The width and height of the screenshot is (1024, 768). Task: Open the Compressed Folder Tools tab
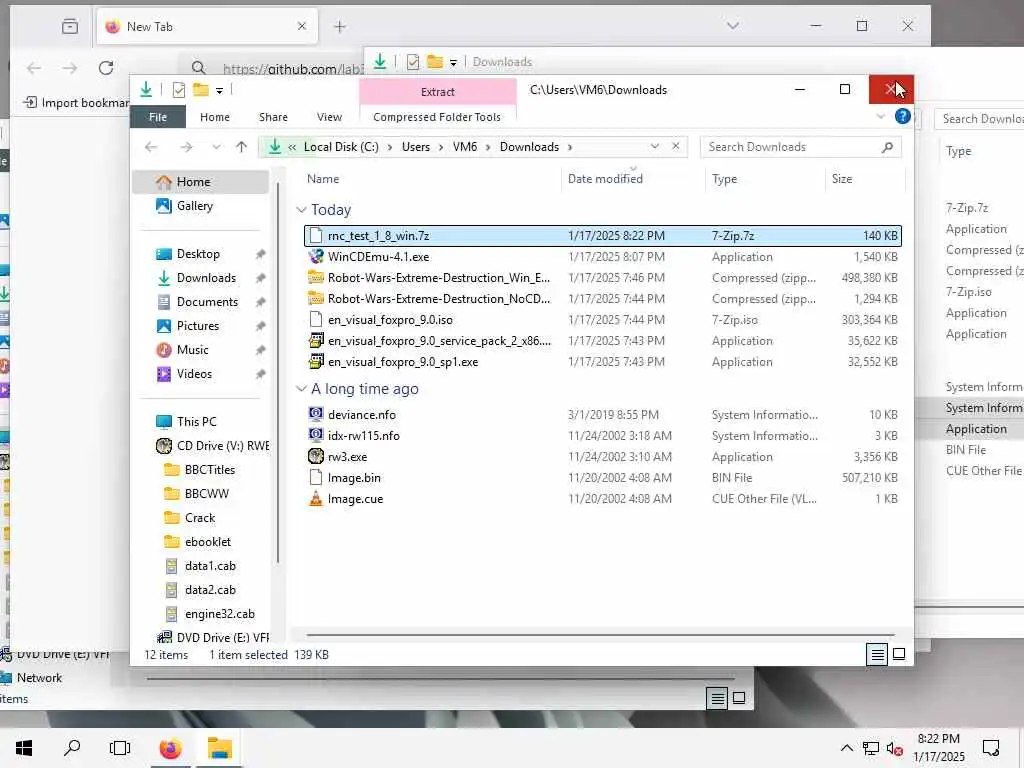(437, 117)
